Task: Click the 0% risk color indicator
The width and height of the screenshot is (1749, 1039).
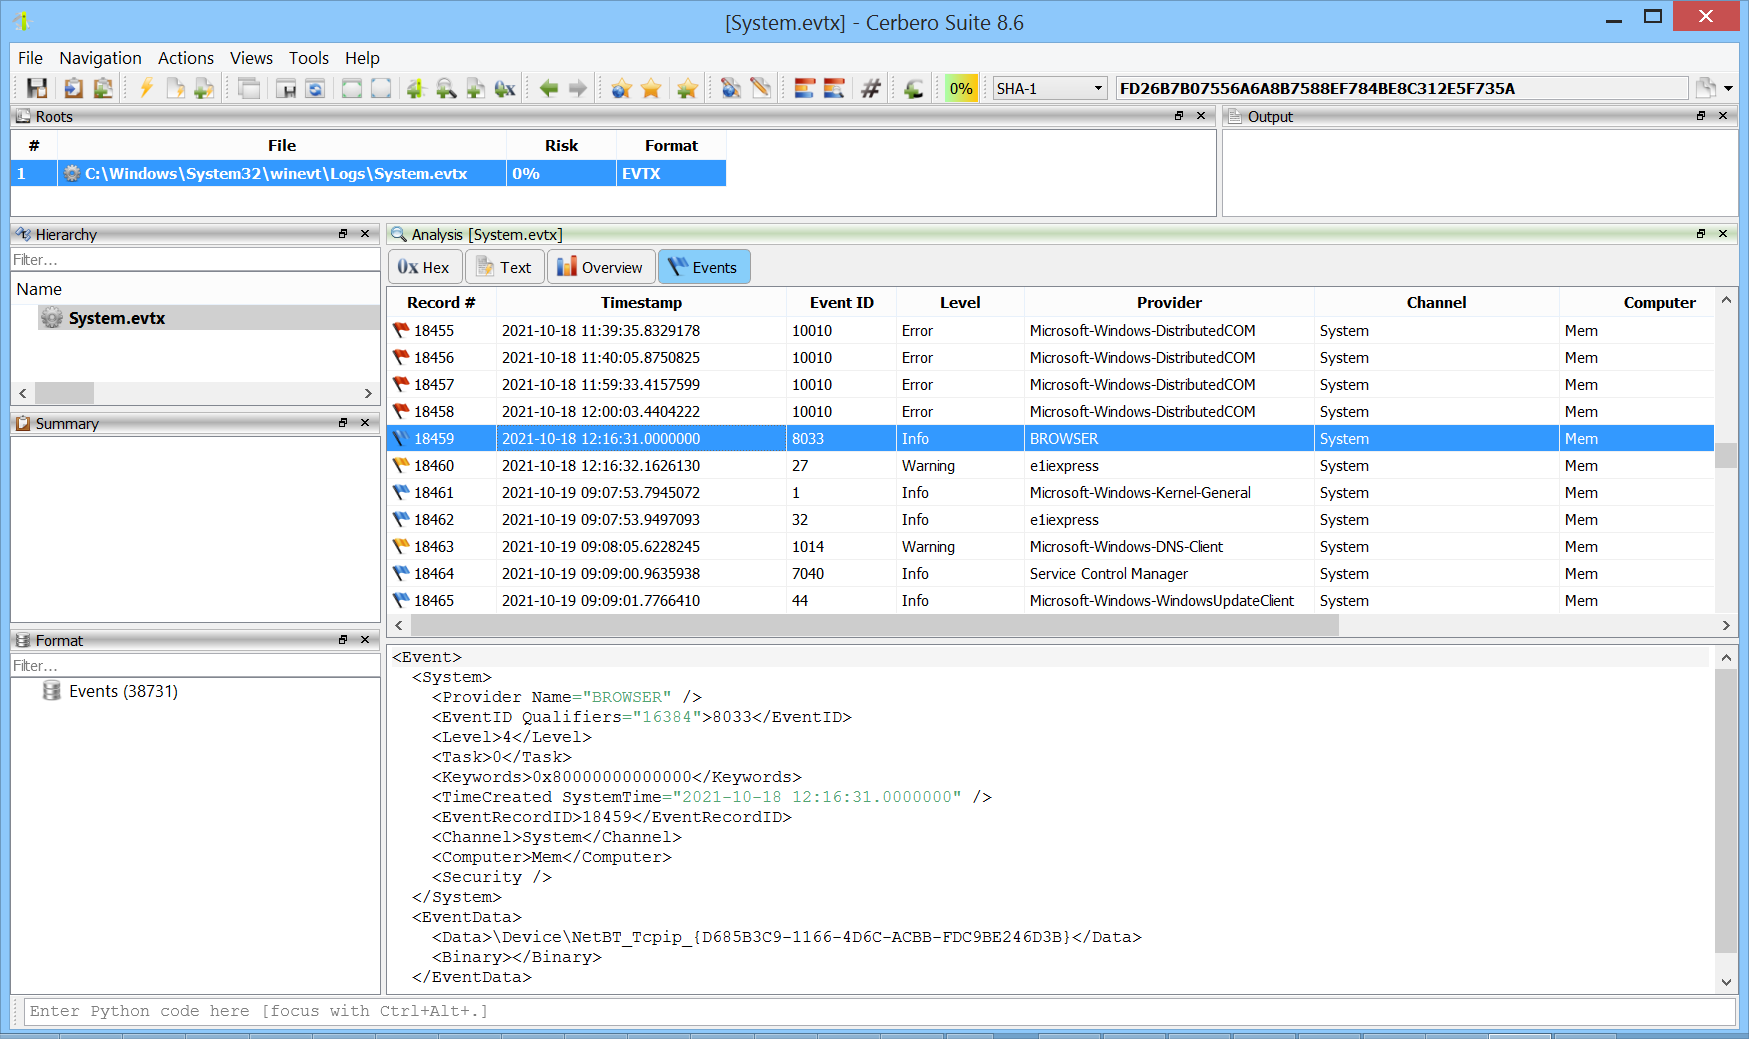Action: [x=961, y=89]
